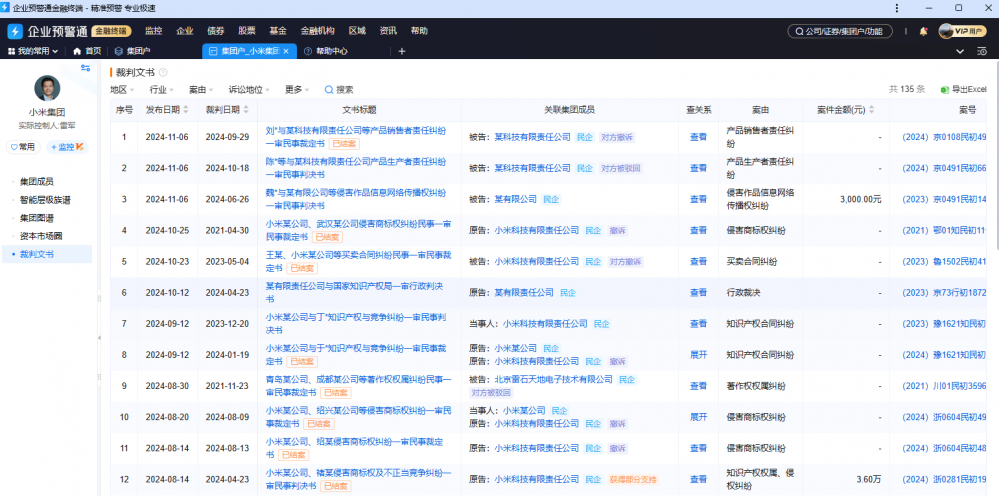Viewport: 999px width, 496px height.
Task: Click the 帮助中心 question mark icon
Action: tap(308, 51)
